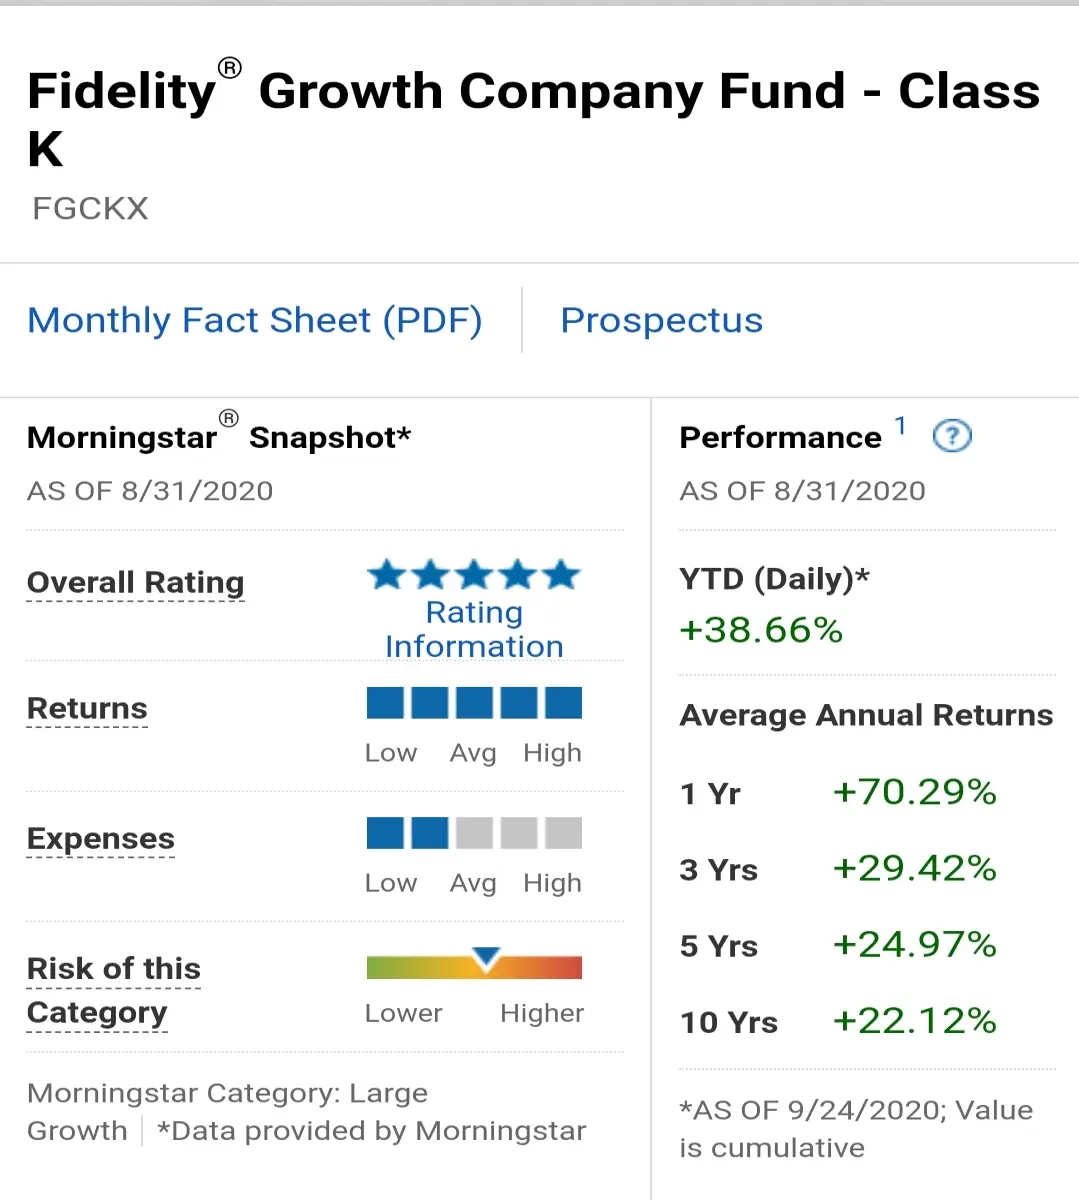Screen dimensions: 1079x1200
Task: Click the Returns blue rating bar
Action: tap(474, 703)
